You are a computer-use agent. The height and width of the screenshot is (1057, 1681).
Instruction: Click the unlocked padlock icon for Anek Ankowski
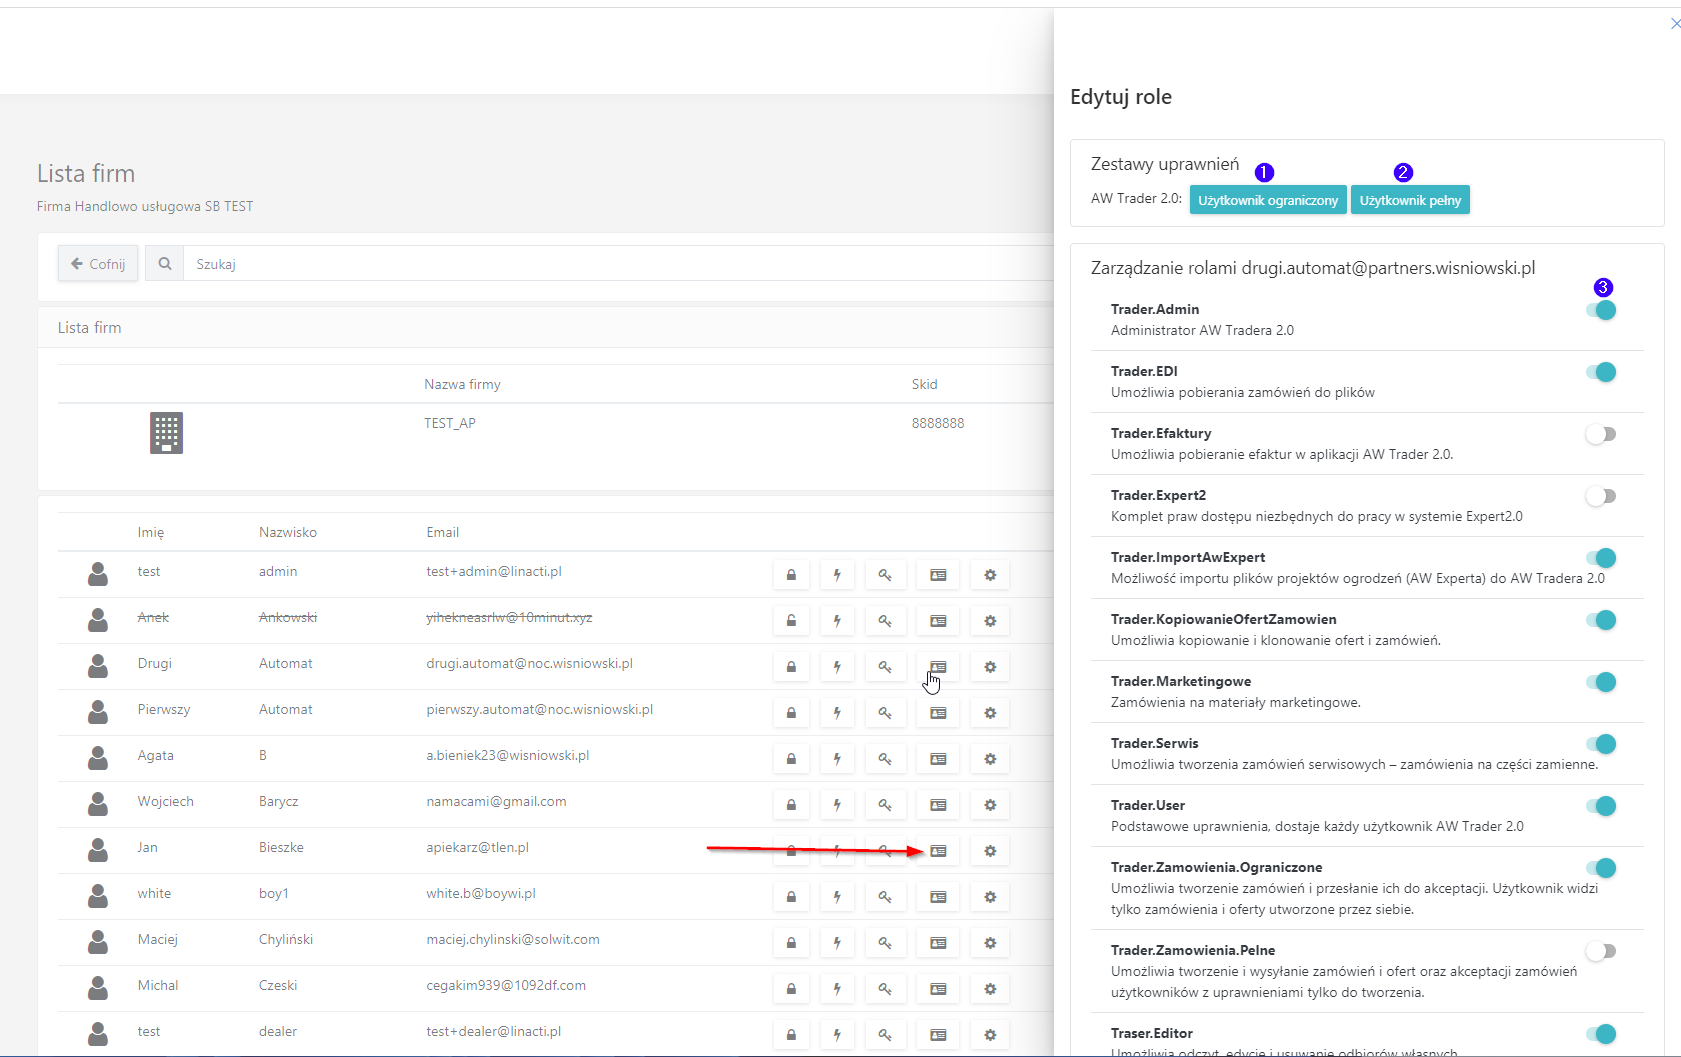pos(791,621)
